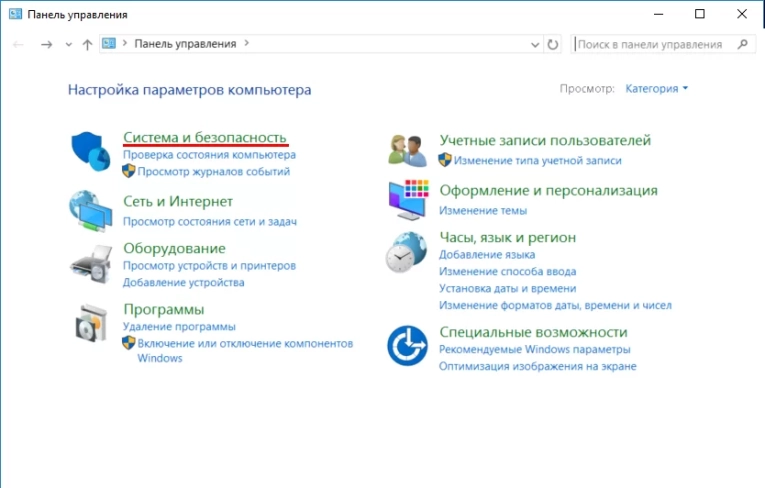Open Изменение способа ввода link
The height and width of the screenshot is (488, 765).
pos(507,271)
